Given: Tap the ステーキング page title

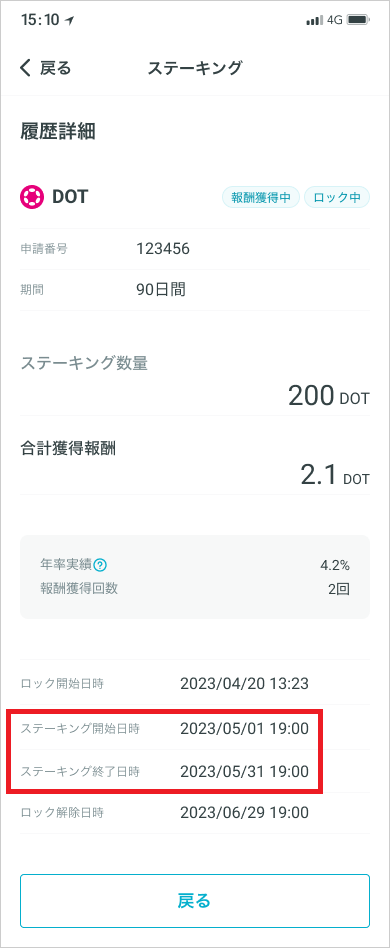Looking at the screenshot, I should tap(195, 68).
